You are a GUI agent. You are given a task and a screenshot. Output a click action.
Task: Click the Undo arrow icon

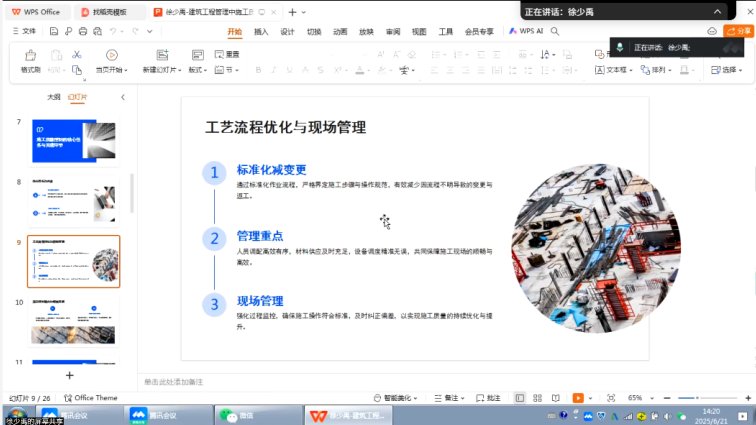pos(113,31)
